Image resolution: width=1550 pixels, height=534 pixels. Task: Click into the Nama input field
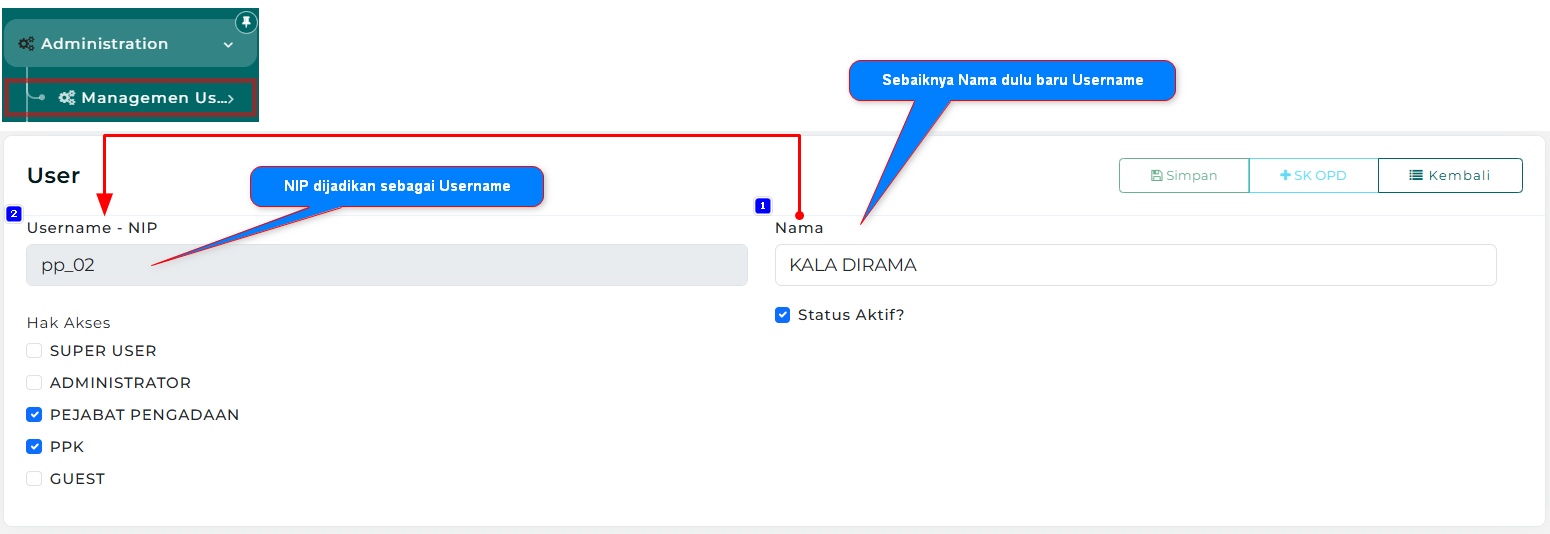click(1135, 265)
